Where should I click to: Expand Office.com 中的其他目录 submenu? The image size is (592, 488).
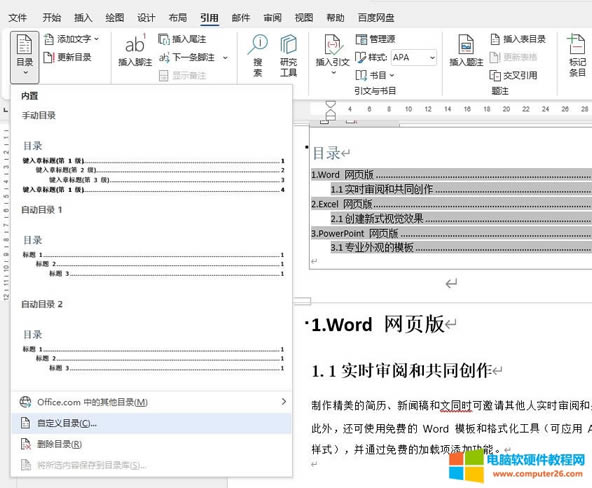coord(151,402)
